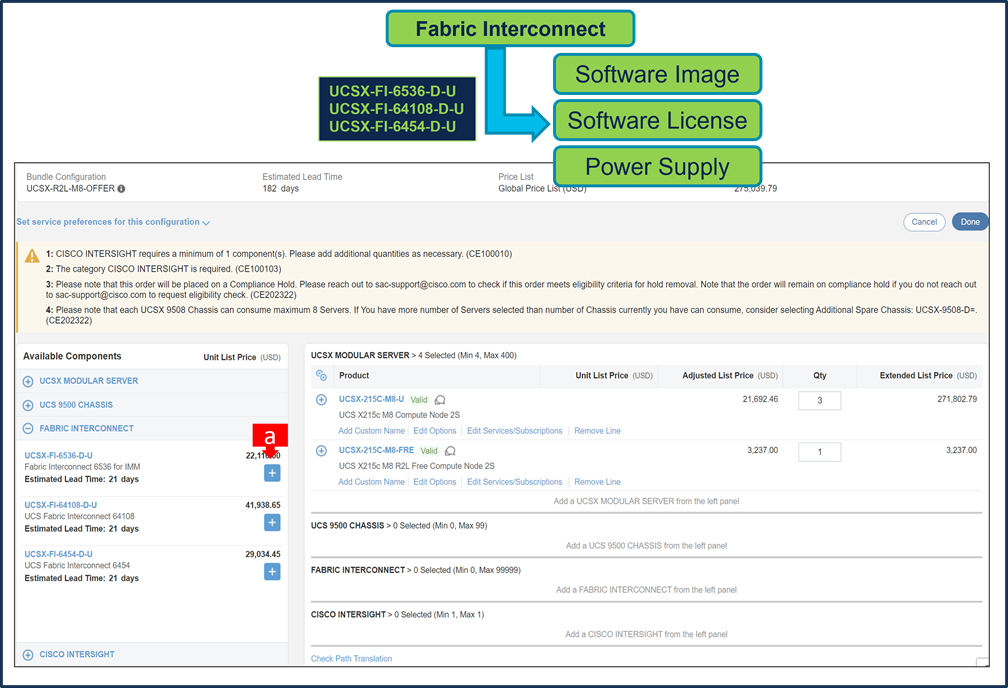The image size is (1008, 688).
Task: Click the link icon in Product header
Action: [321, 376]
